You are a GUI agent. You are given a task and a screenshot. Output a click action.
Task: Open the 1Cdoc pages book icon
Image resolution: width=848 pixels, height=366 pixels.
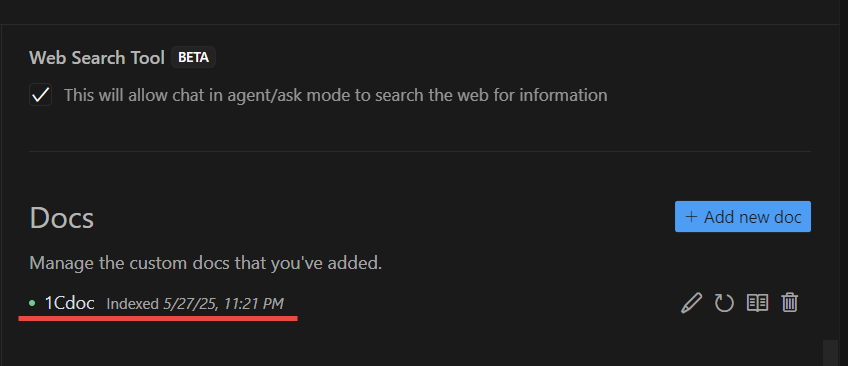coord(757,303)
